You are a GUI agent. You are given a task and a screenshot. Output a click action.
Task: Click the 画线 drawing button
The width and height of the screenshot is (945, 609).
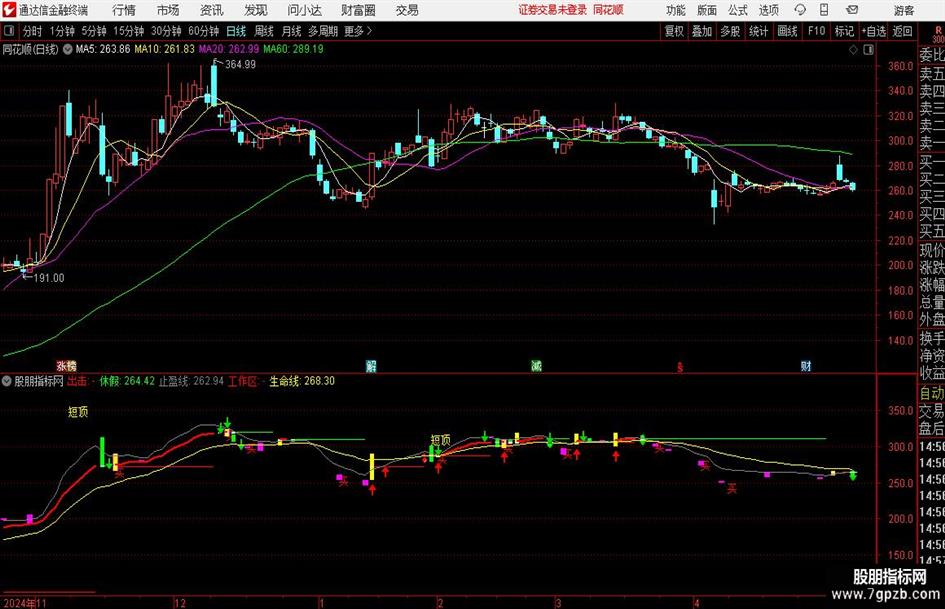point(787,31)
